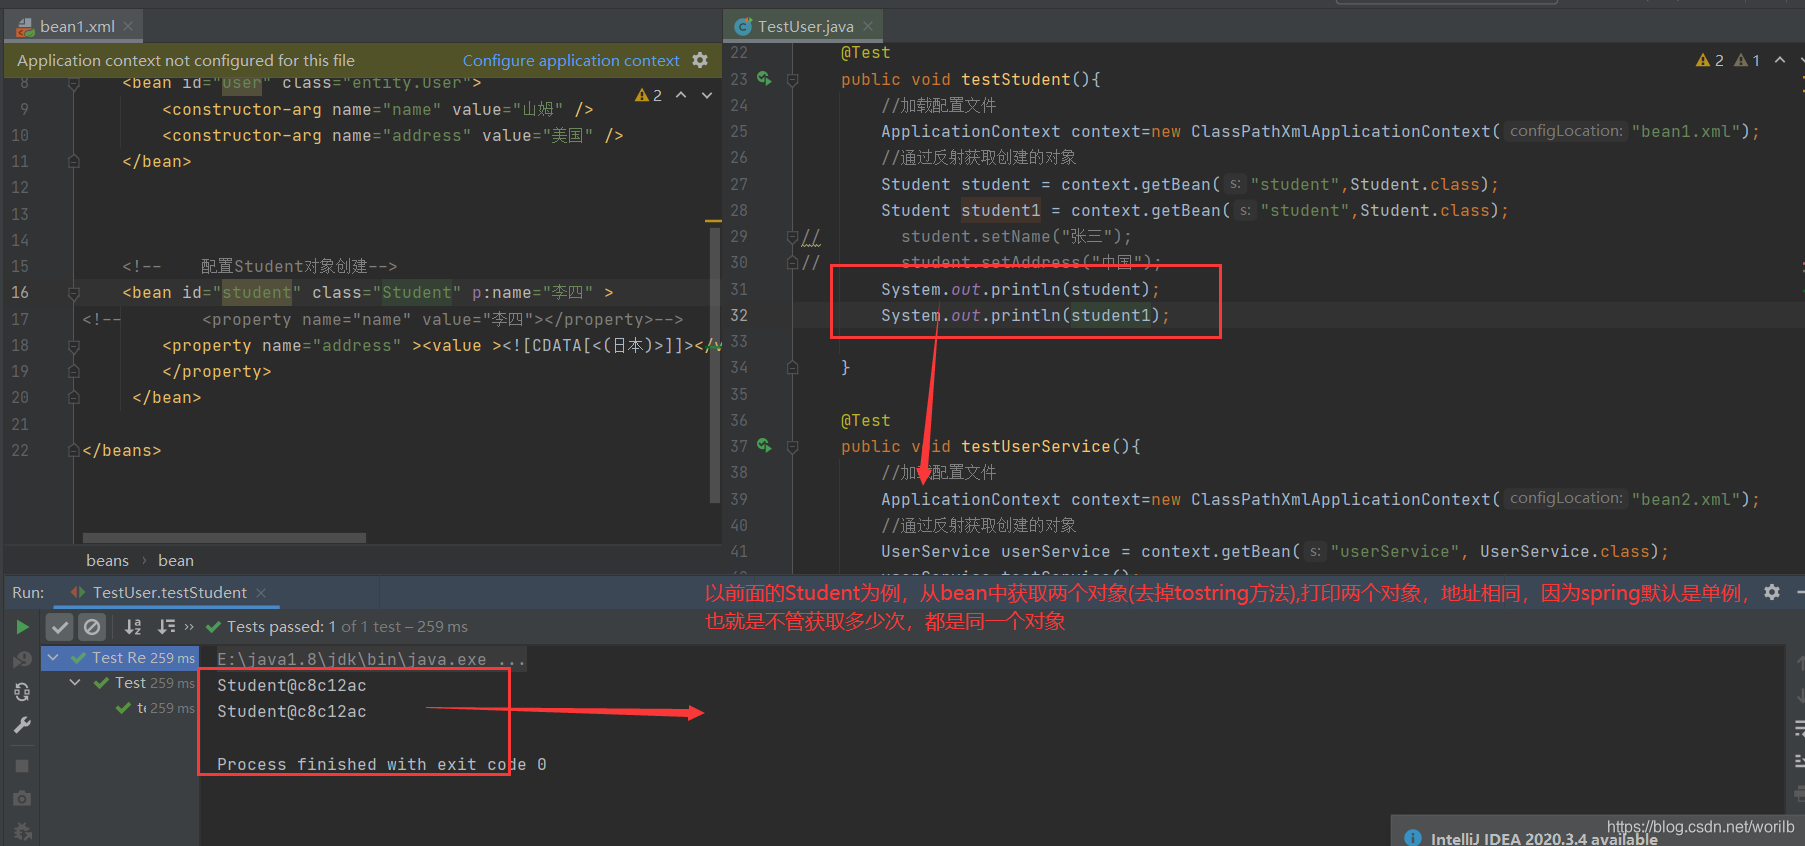
Task: Click configLocation hint before "bean2.xml"
Action: (1565, 498)
